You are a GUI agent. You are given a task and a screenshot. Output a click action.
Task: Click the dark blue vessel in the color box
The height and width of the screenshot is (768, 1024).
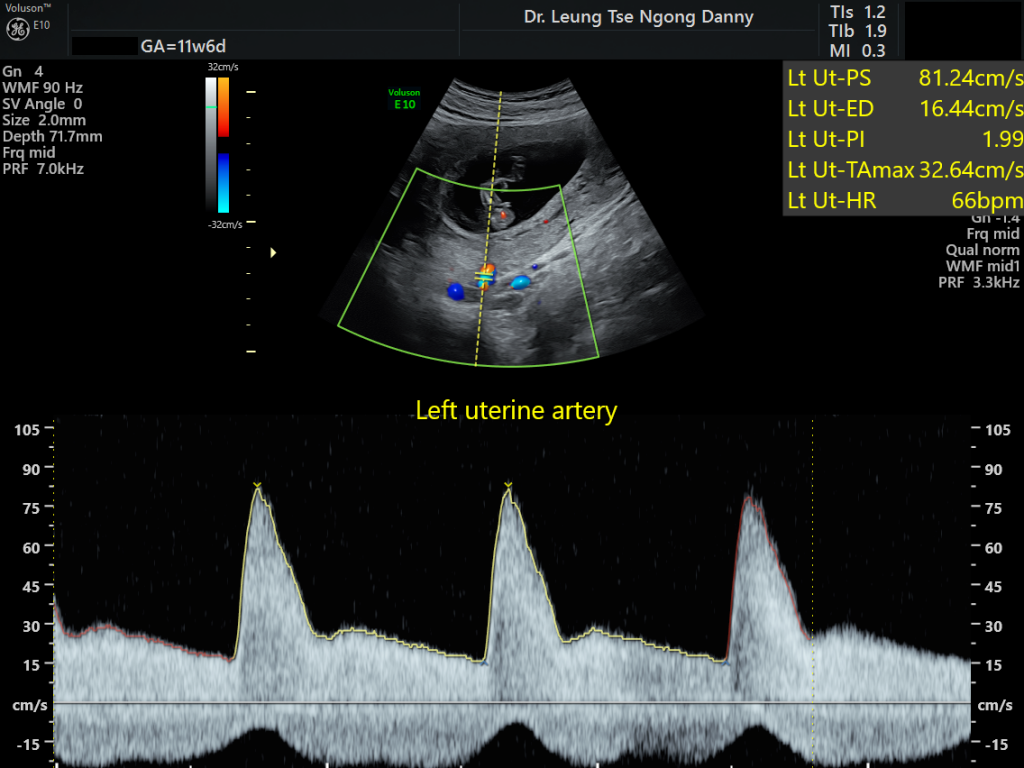pos(455,291)
